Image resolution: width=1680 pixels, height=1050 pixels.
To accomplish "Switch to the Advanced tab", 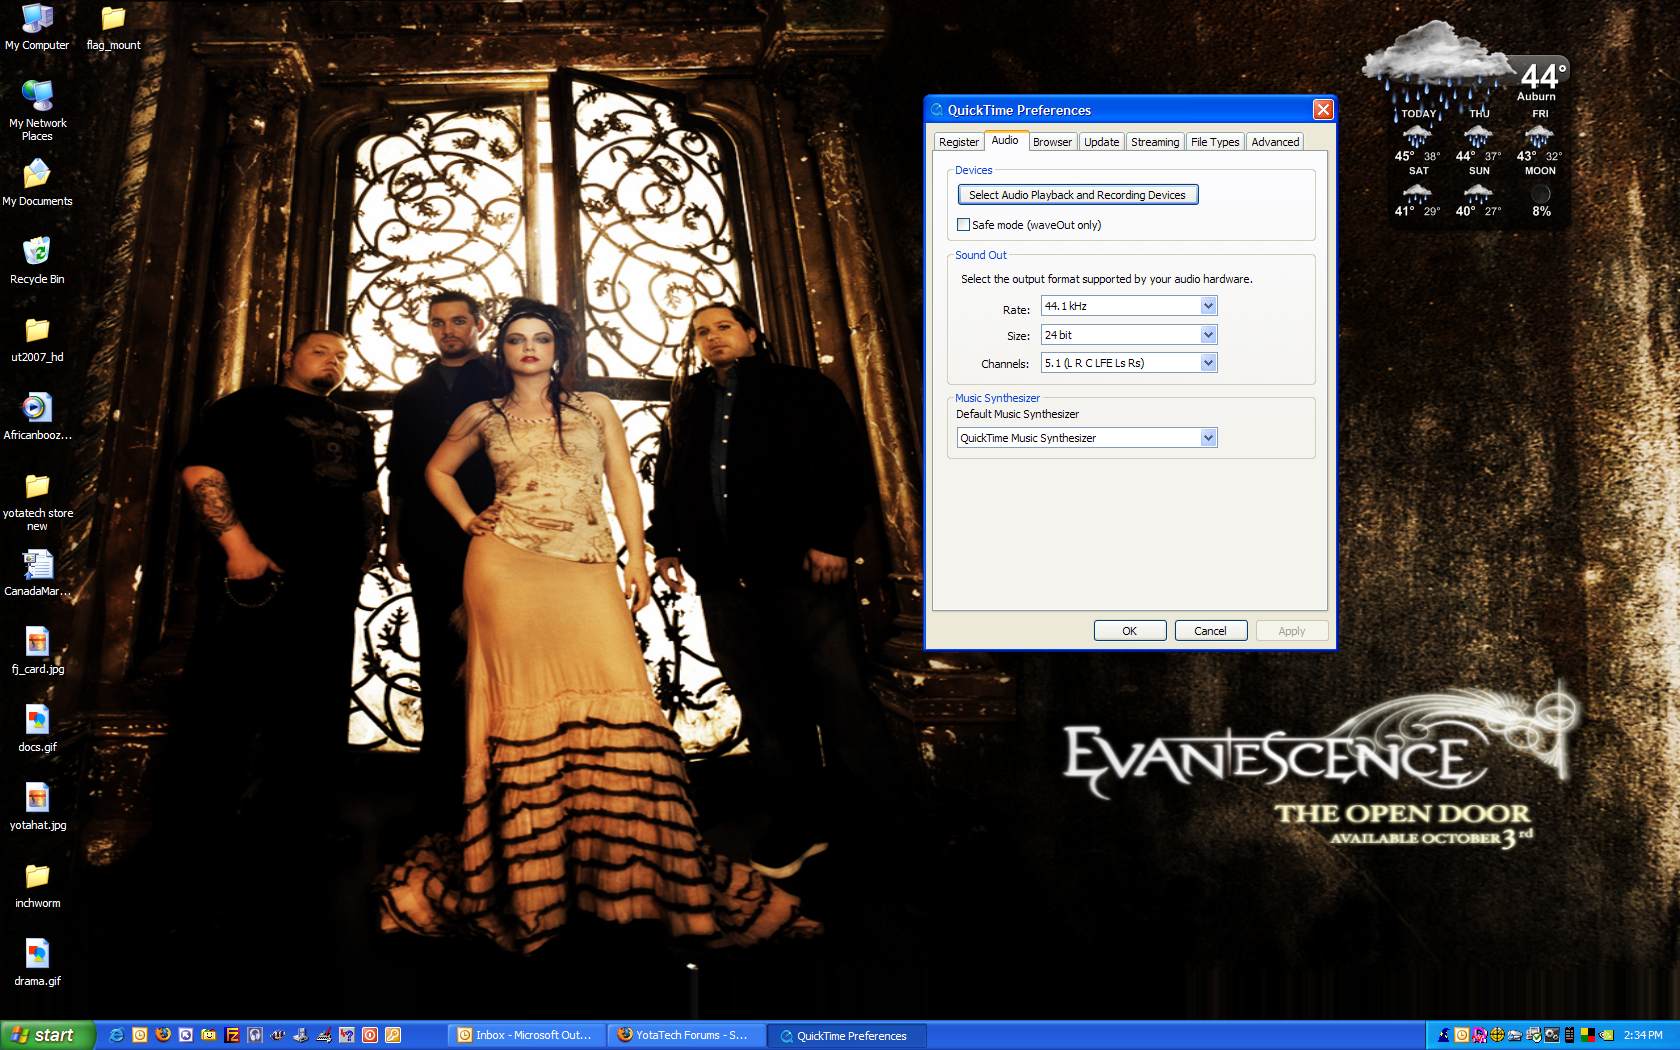I will (x=1275, y=142).
